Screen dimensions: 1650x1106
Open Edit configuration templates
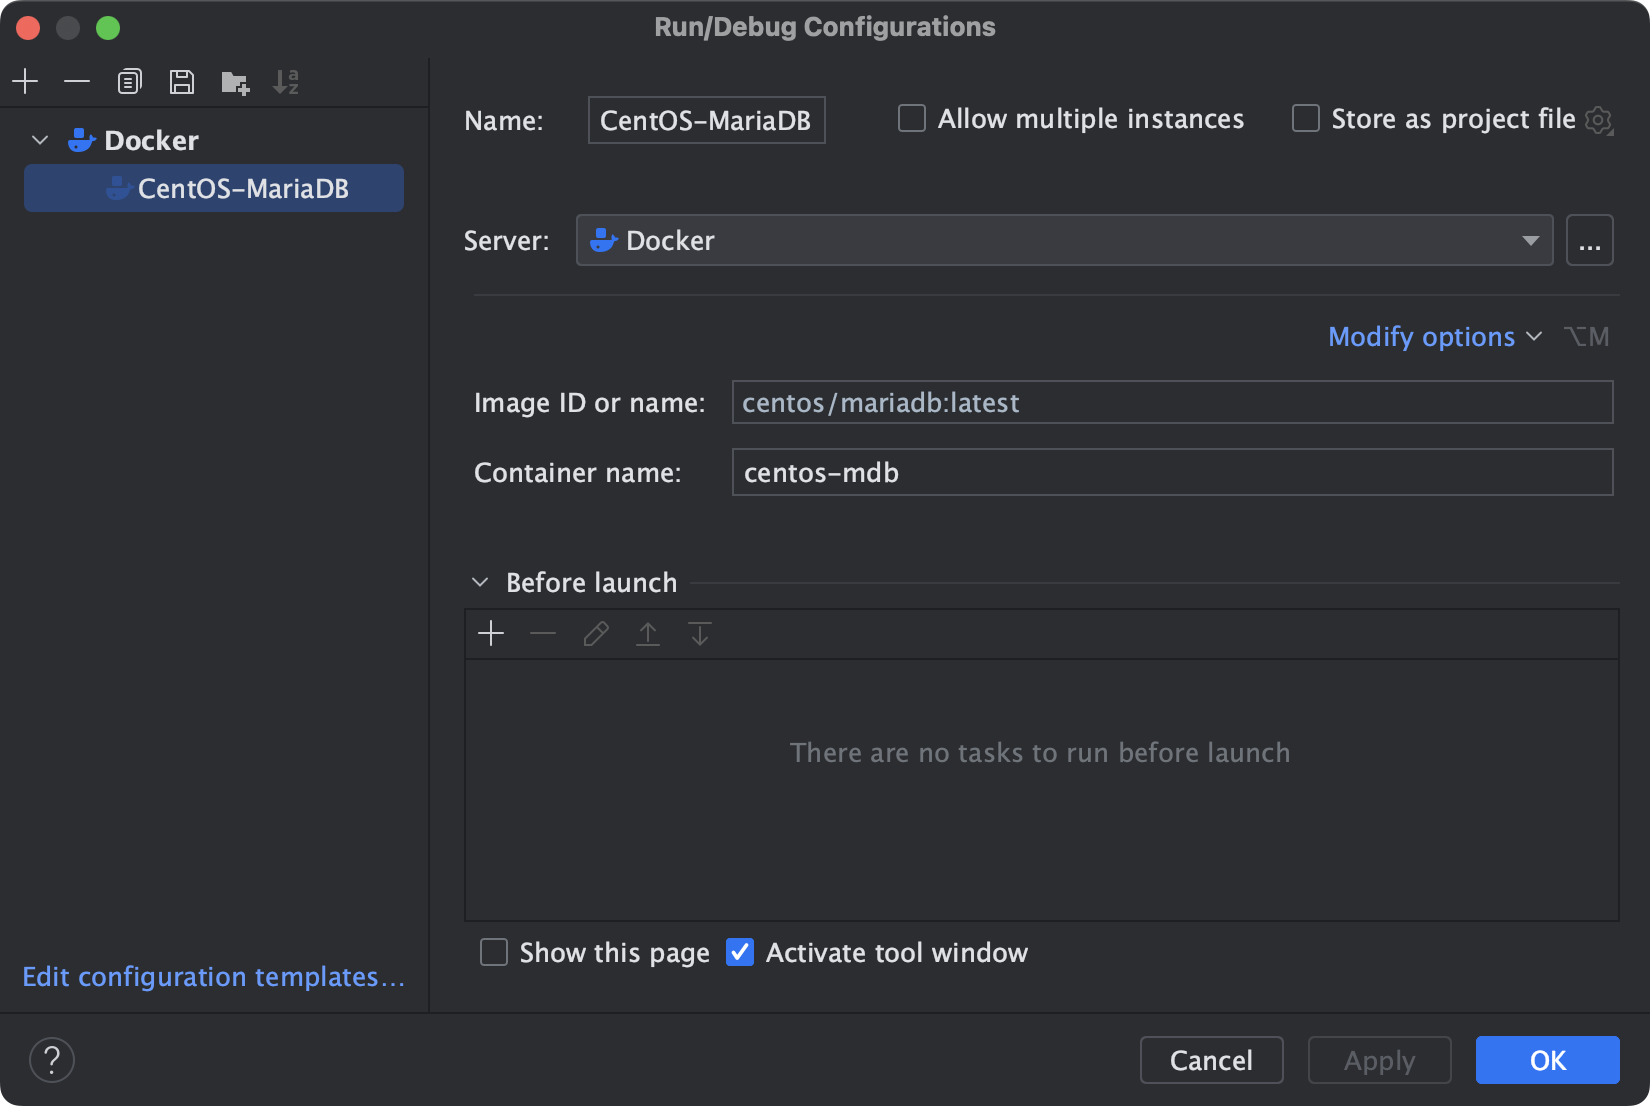click(x=214, y=977)
